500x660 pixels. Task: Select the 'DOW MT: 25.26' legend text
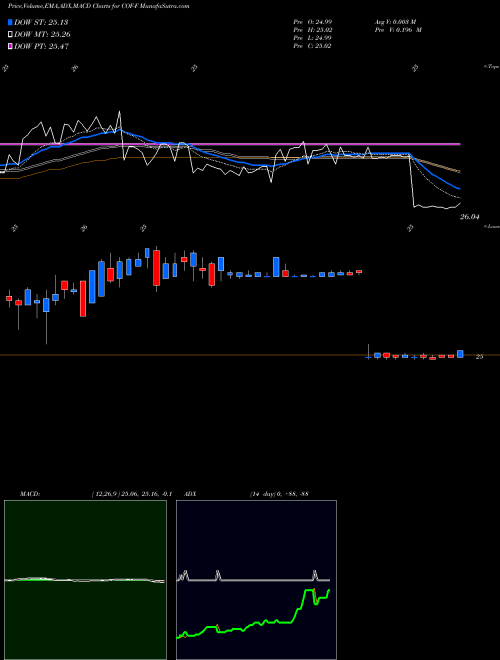[42, 35]
